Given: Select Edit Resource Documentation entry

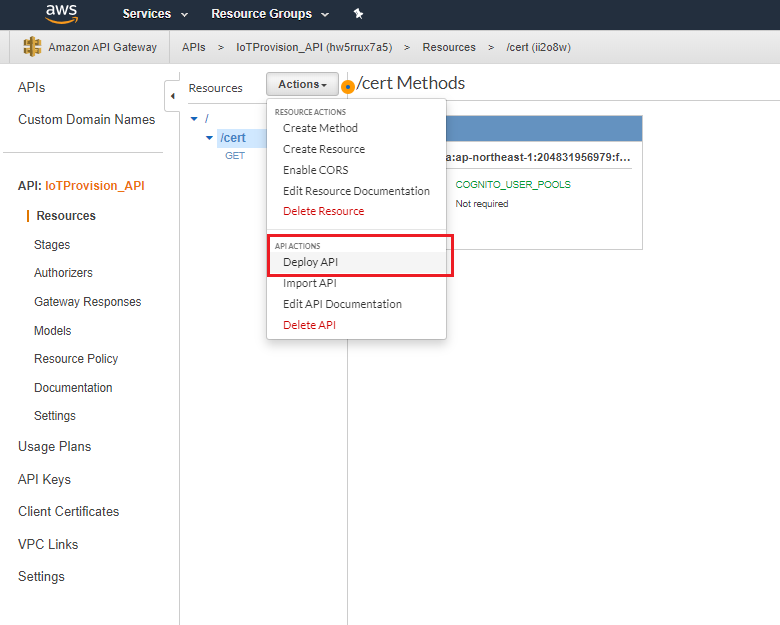Looking at the screenshot, I should [356, 191].
